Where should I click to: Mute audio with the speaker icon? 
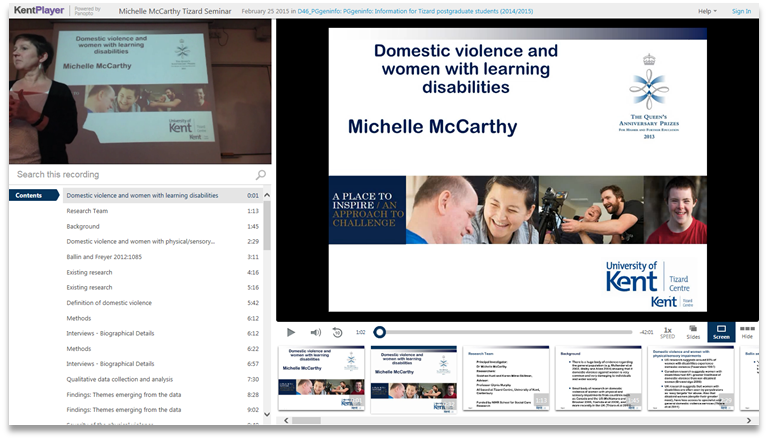[315, 332]
